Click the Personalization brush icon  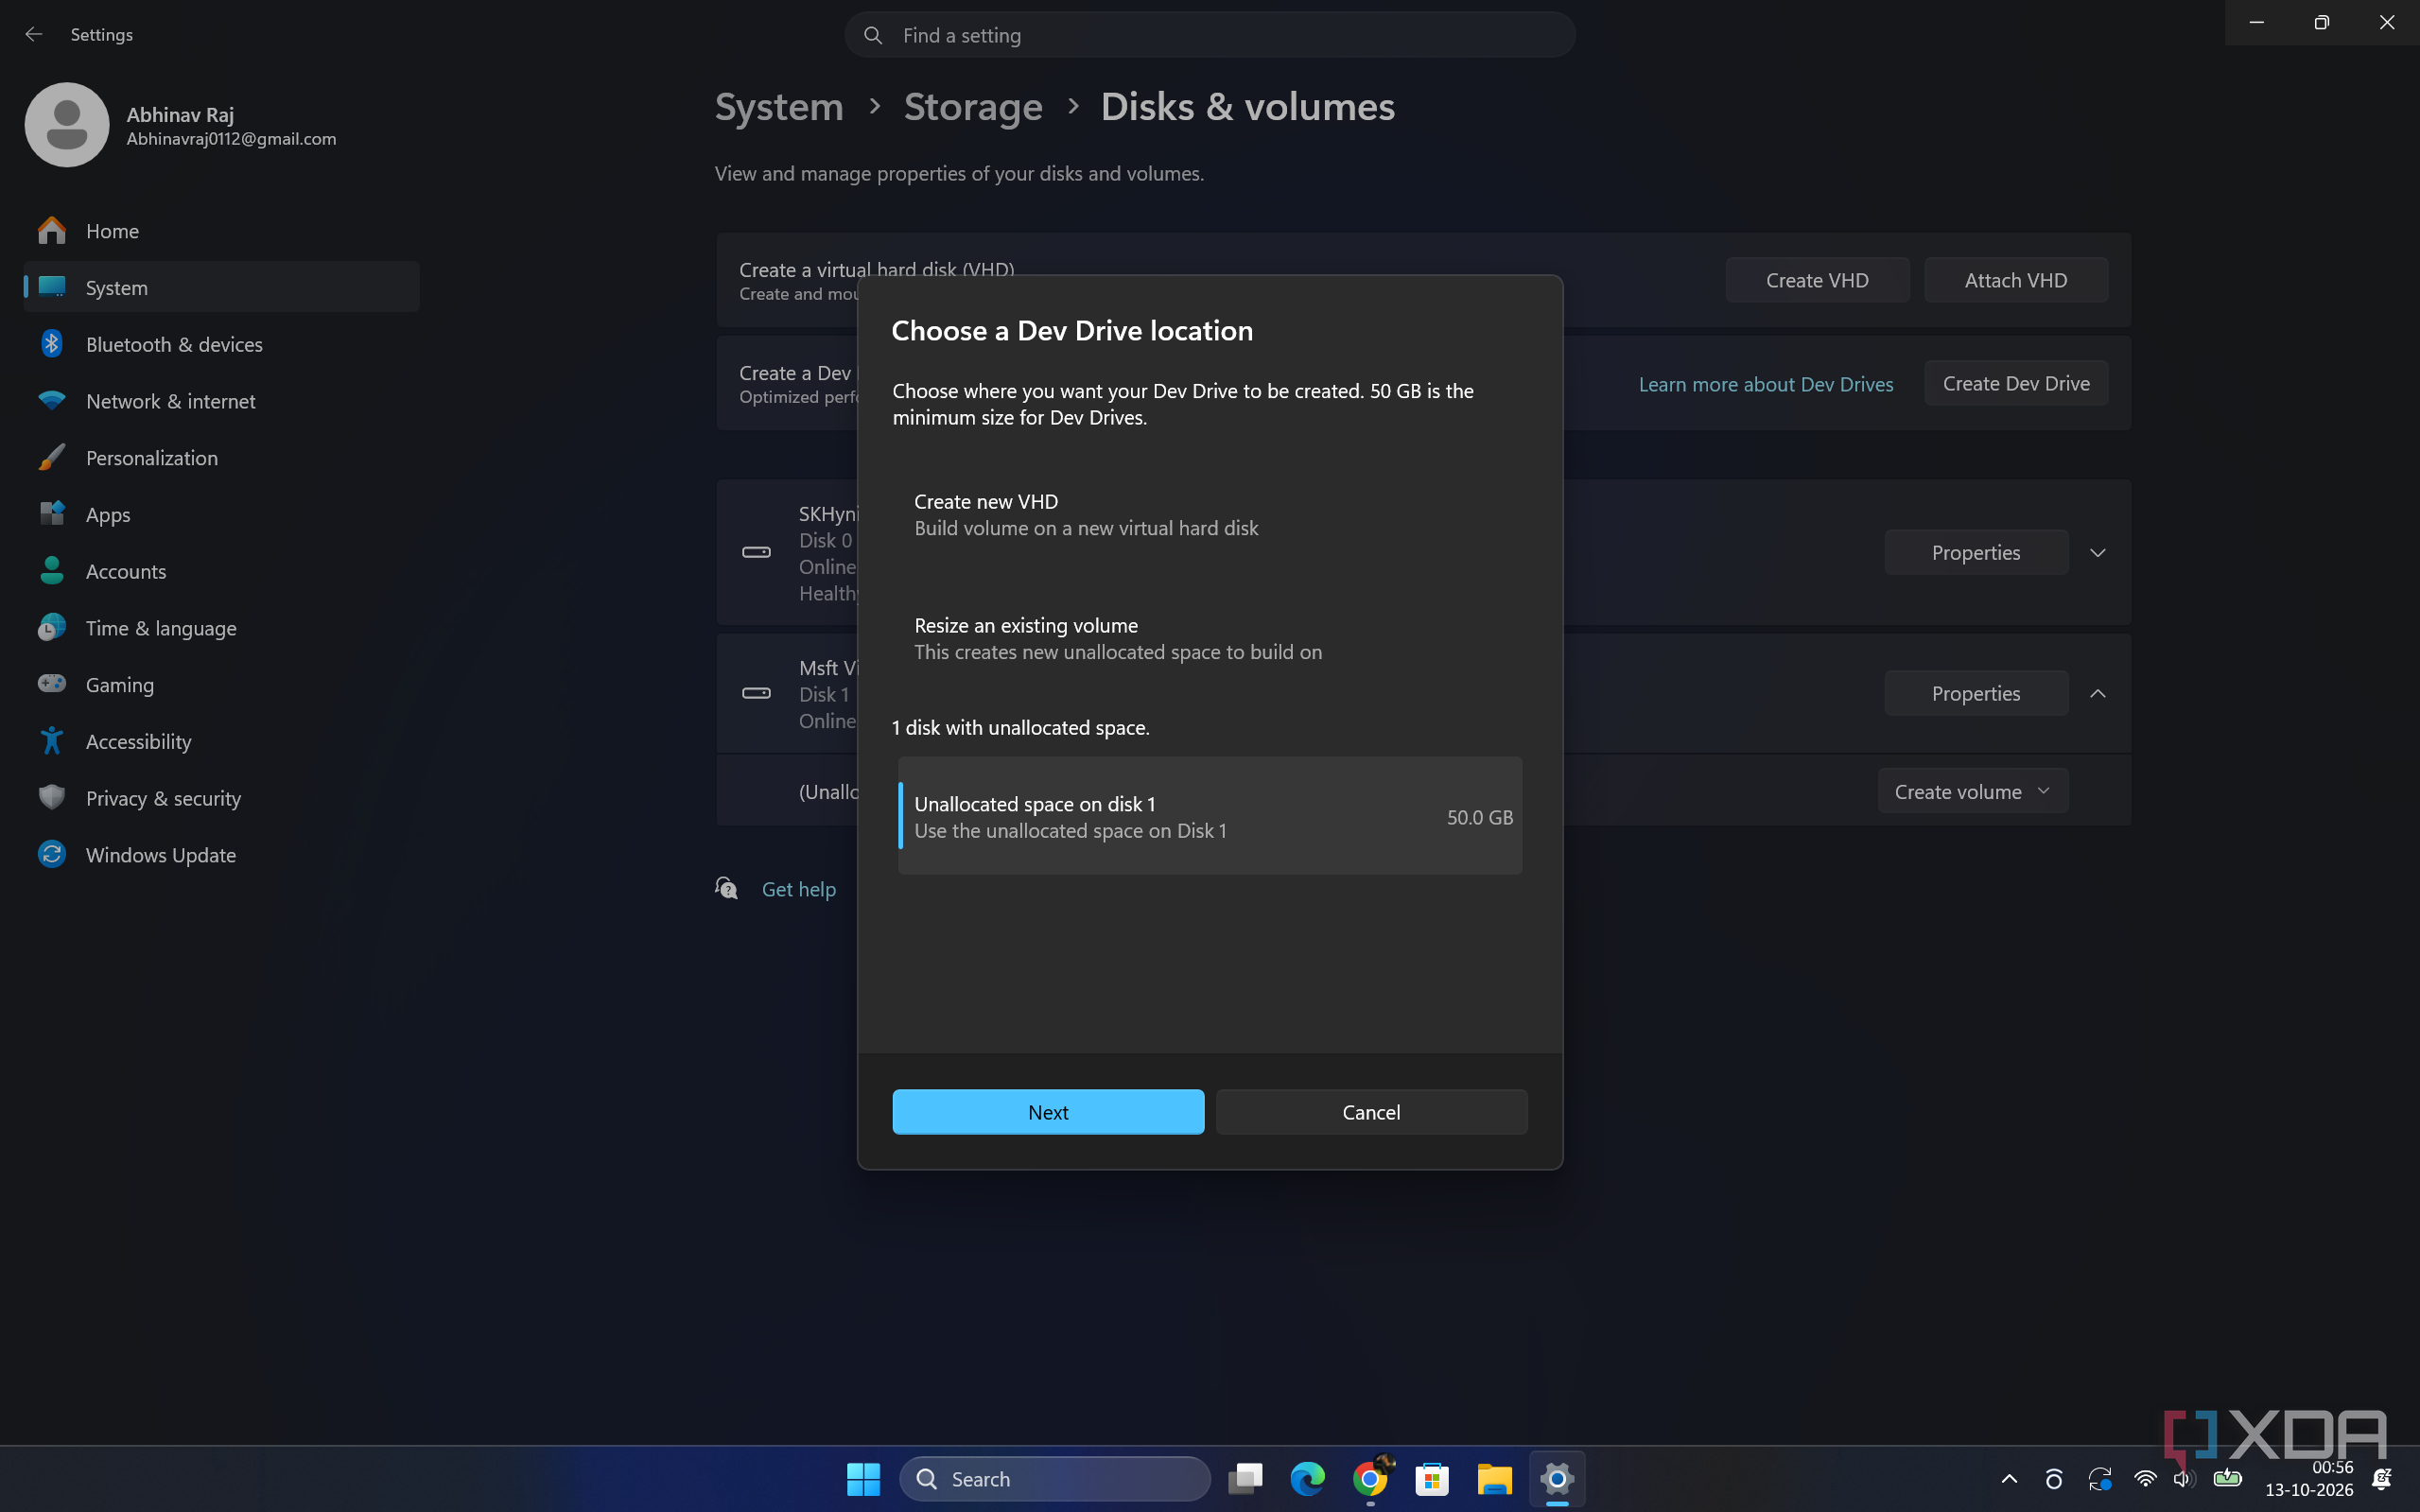pos(51,457)
